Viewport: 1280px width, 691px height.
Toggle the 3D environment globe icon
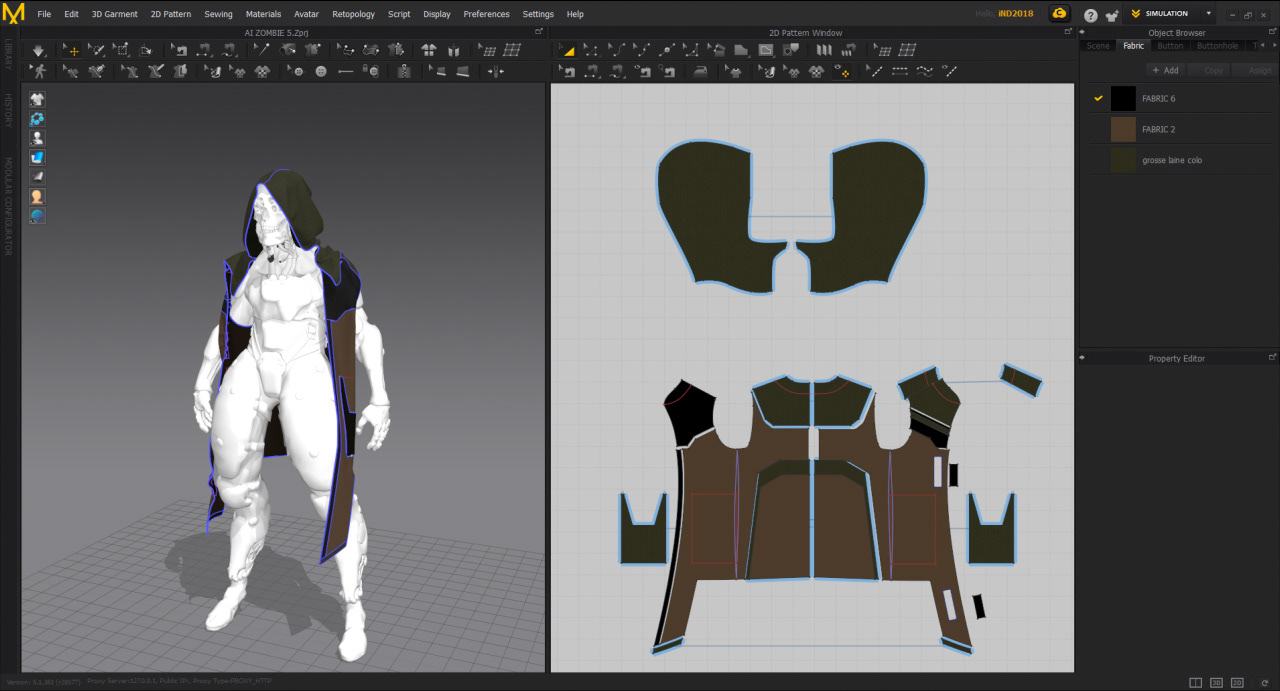tap(37, 215)
